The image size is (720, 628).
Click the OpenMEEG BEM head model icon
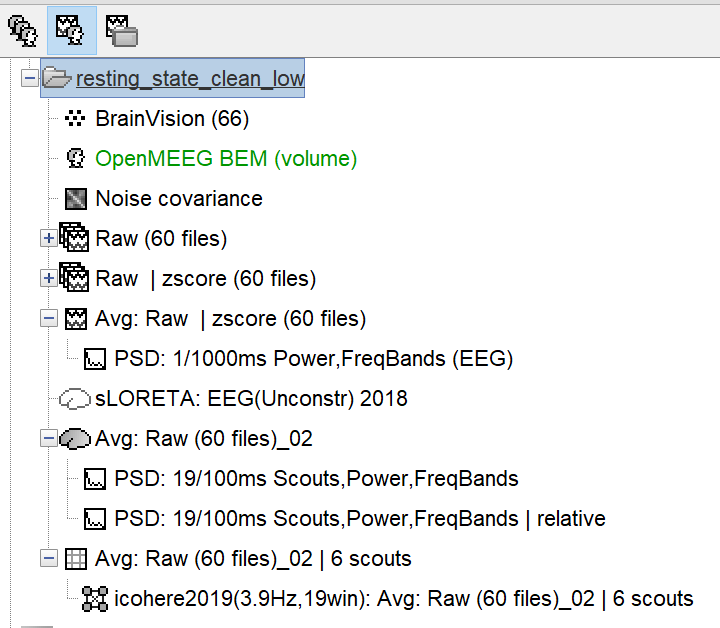coord(76,159)
